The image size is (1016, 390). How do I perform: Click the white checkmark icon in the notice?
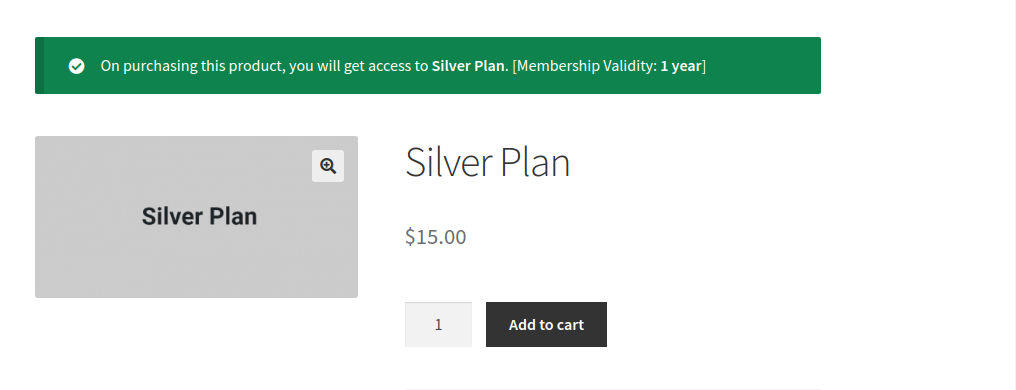tap(76, 66)
